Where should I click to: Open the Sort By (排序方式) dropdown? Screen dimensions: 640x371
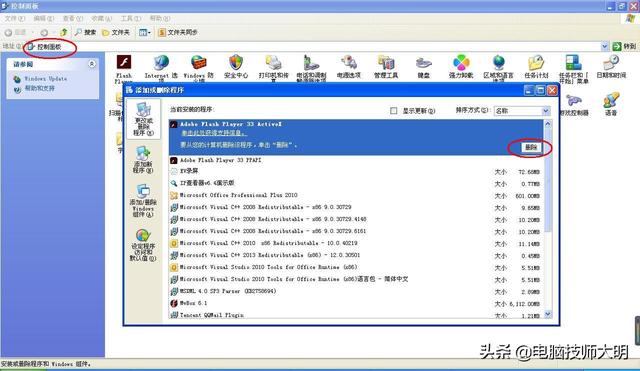pyautogui.click(x=522, y=111)
